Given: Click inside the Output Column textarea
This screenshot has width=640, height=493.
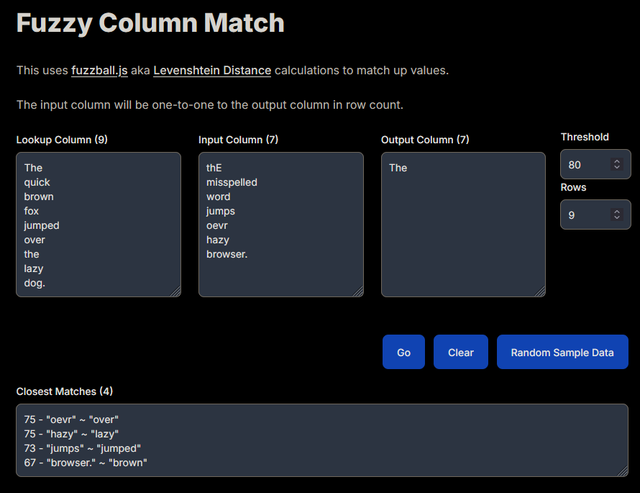Looking at the screenshot, I should [463, 224].
